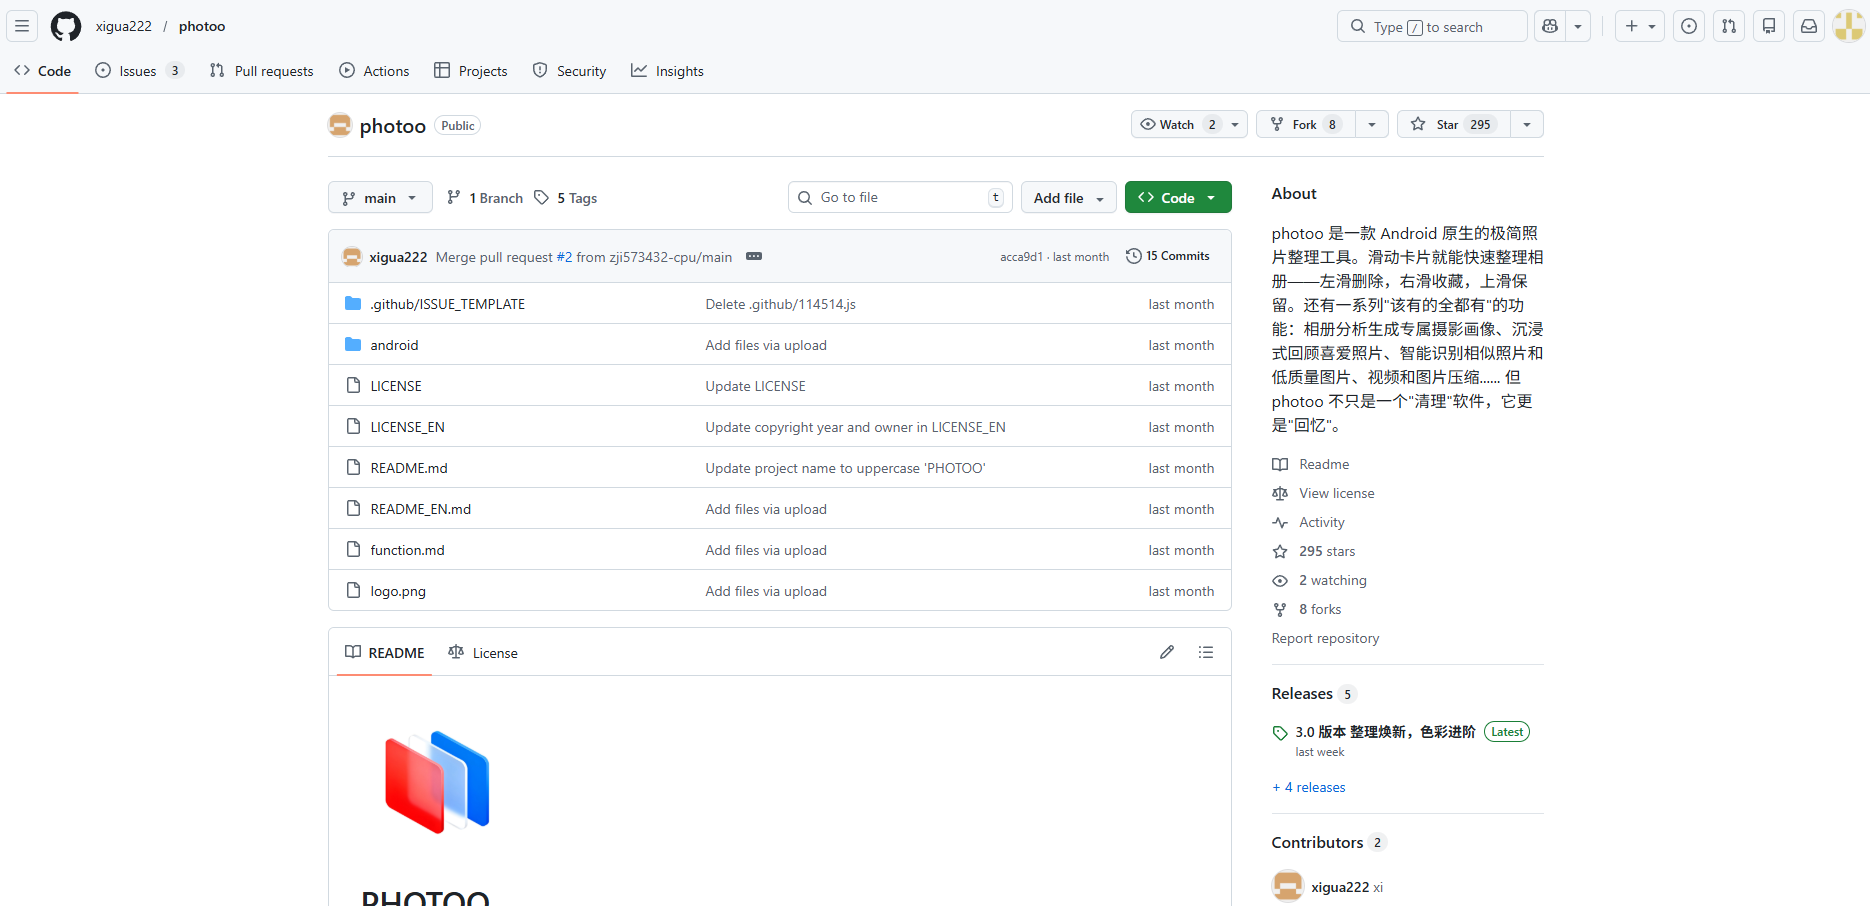Open the notifications inbox icon
Image resolution: width=1870 pixels, height=906 pixels.
pyautogui.click(x=1809, y=26)
